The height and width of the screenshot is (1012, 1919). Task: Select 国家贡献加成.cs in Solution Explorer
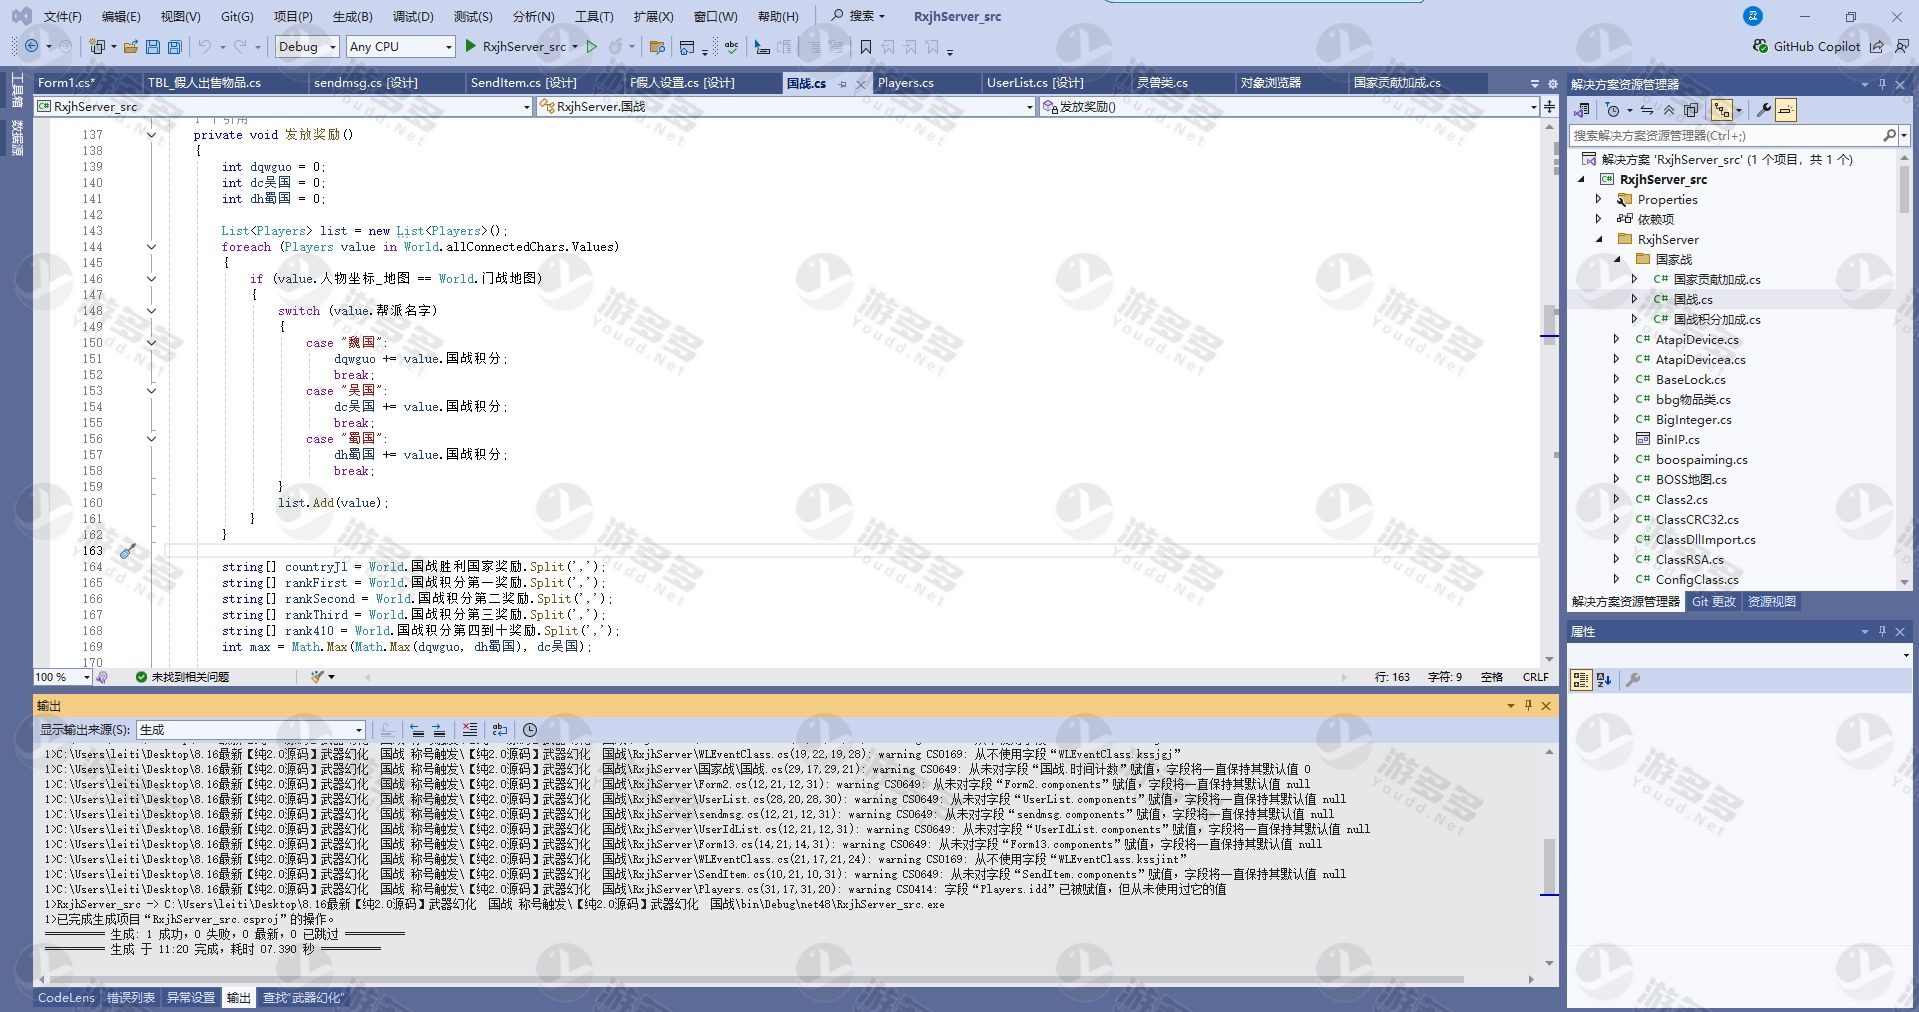(x=1716, y=279)
